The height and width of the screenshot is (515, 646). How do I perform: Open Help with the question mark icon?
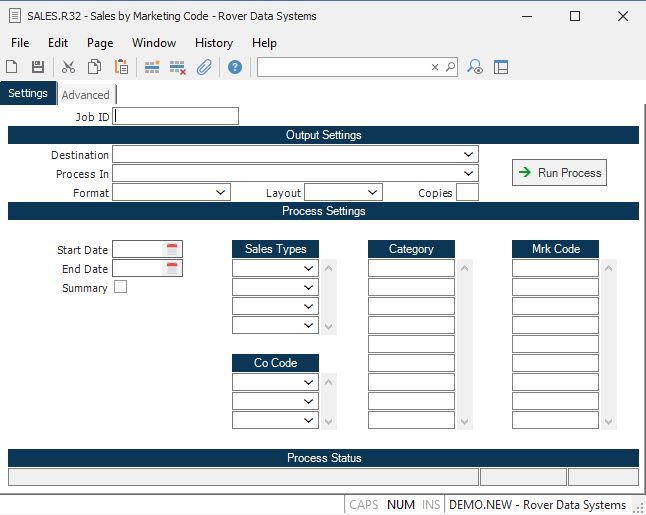pyautogui.click(x=235, y=67)
